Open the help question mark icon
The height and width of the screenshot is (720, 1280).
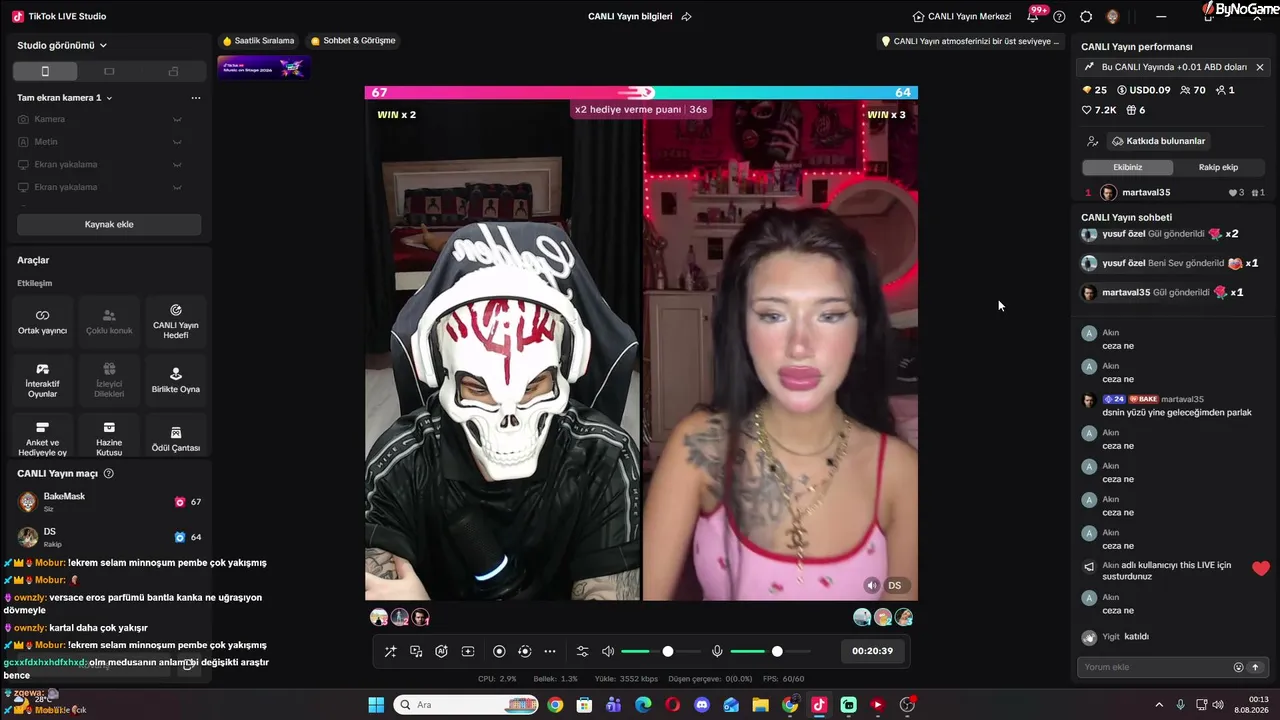(x=1059, y=16)
